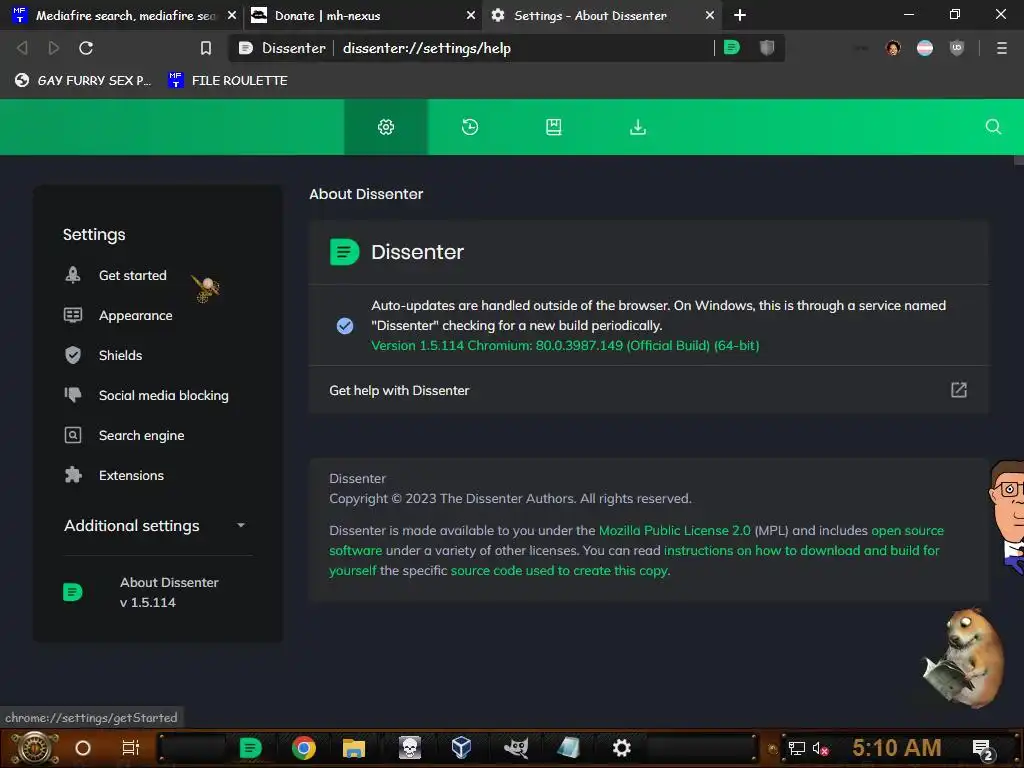
Task: Open the Settings gear tab in green toolbar
Action: tap(386, 127)
